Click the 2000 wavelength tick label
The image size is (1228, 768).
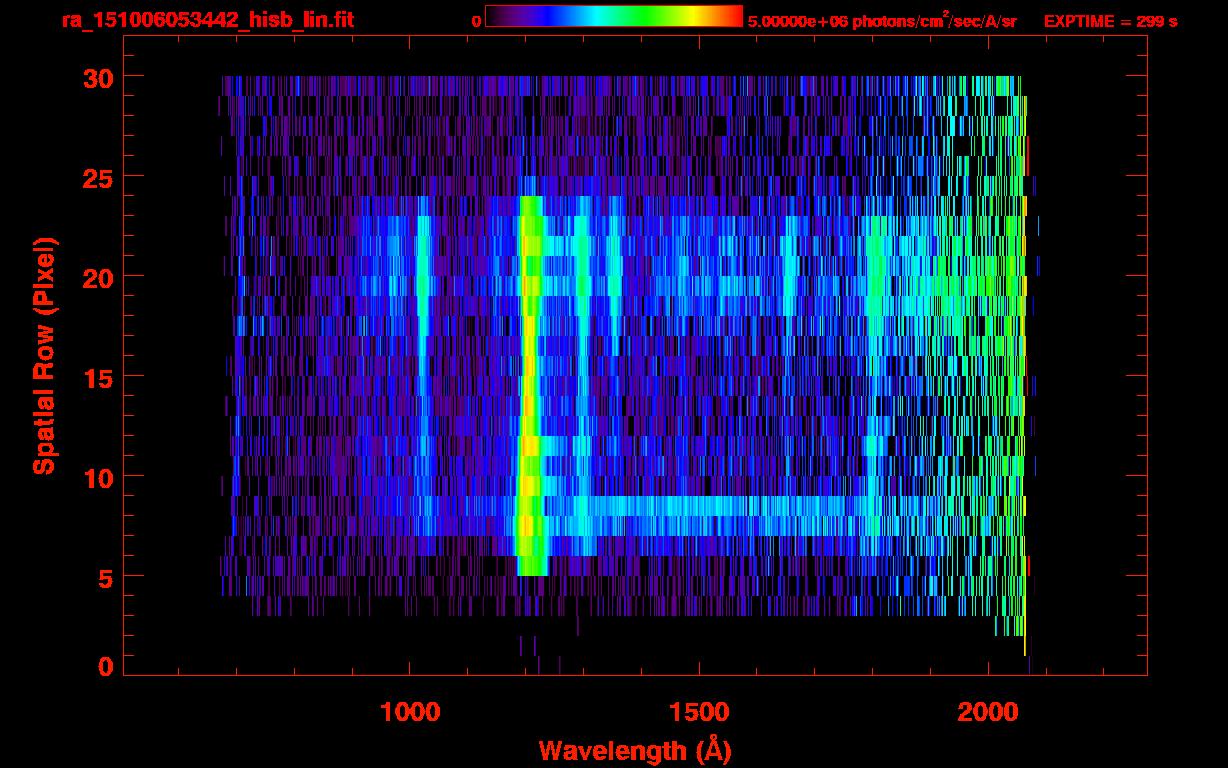pos(988,712)
